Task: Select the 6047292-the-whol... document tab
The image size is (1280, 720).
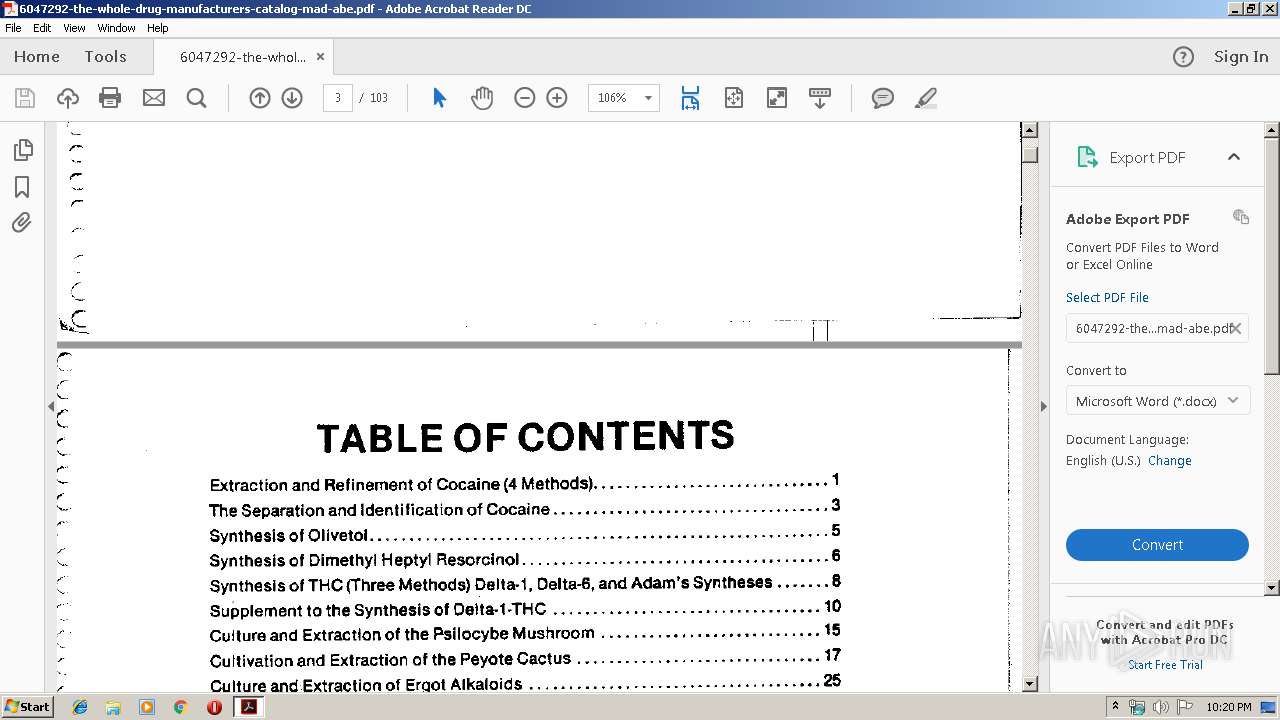Action: click(243, 57)
